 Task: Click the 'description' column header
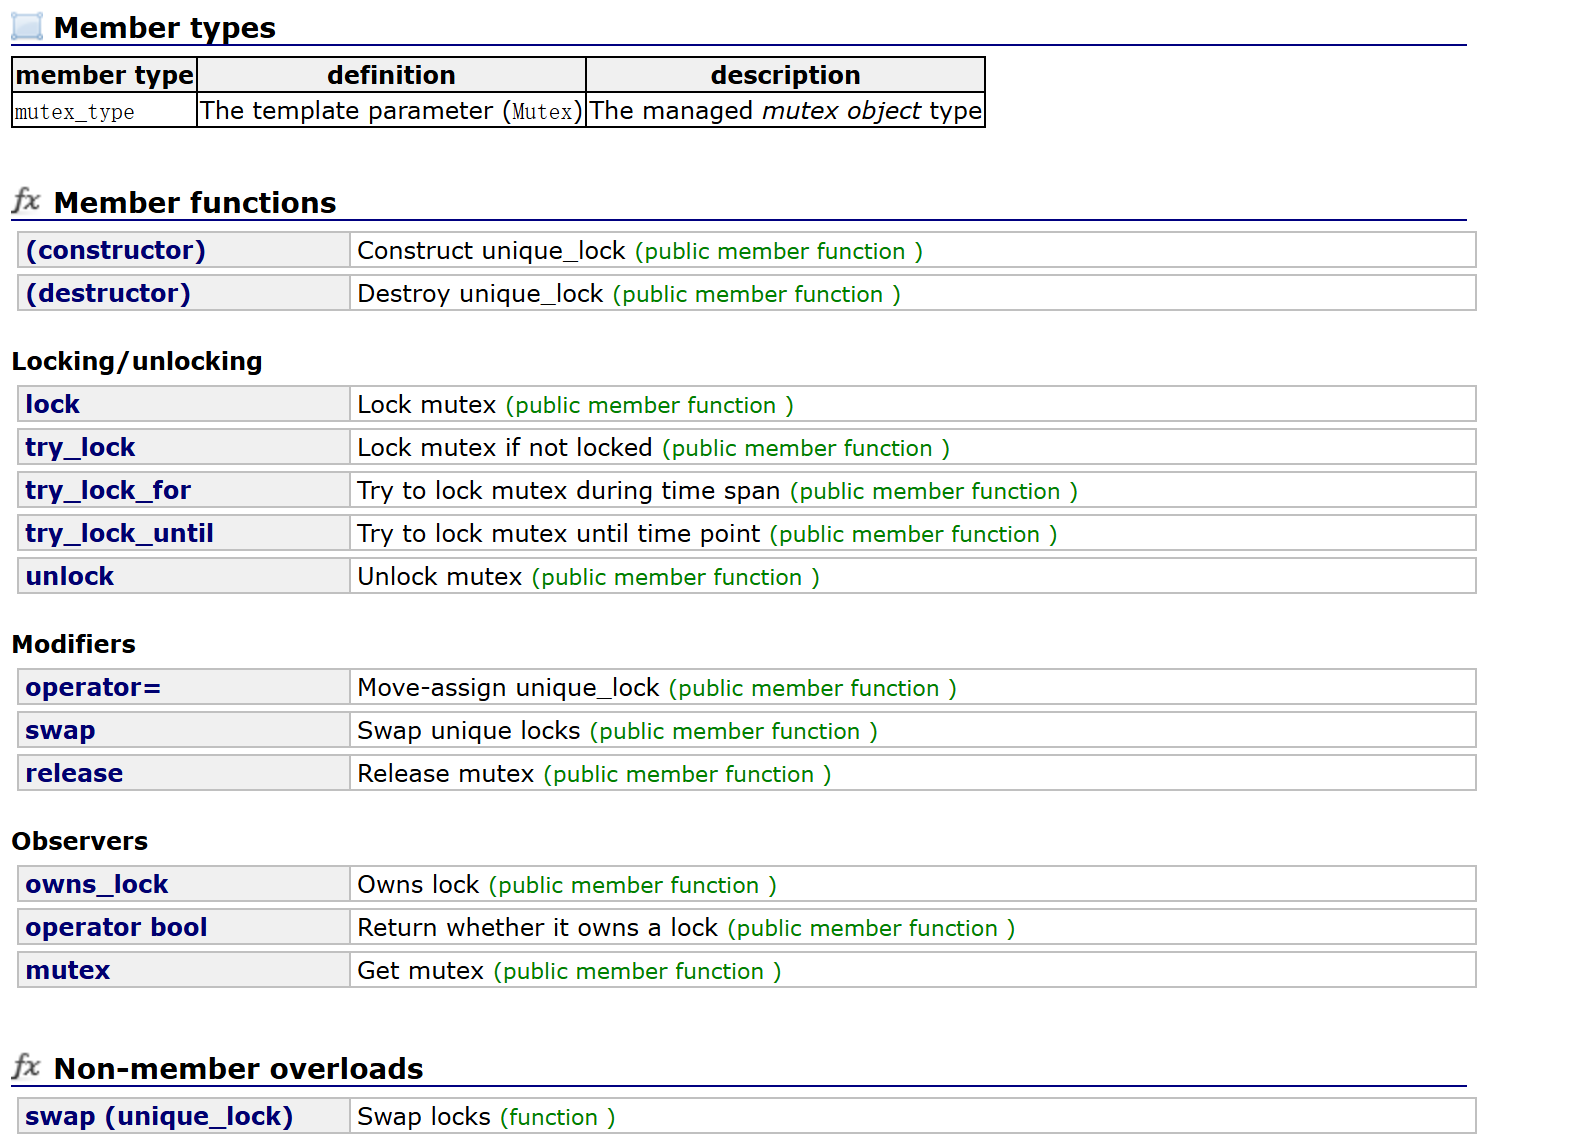(x=785, y=75)
